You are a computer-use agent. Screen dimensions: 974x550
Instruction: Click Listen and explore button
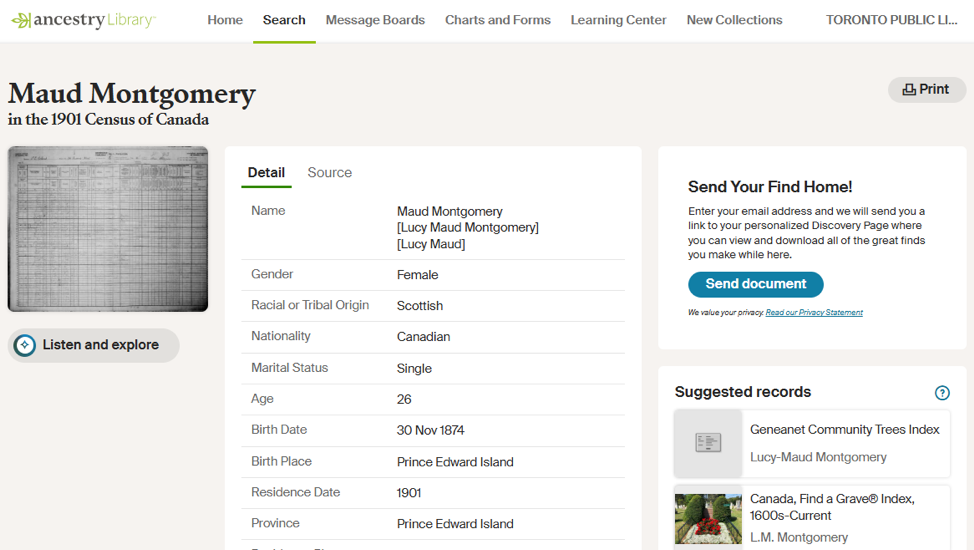[x=93, y=345]
